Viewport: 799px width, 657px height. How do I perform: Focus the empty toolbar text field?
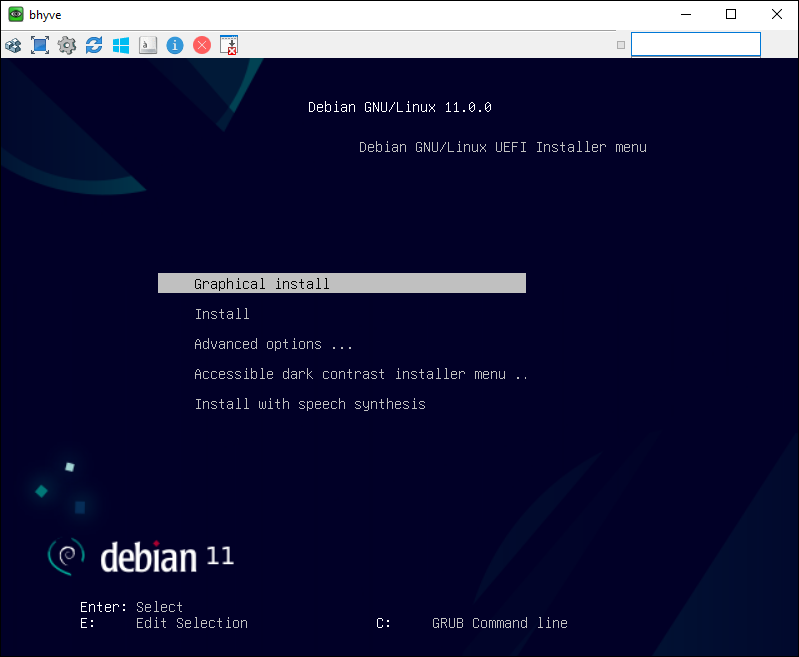pyautogui.click(x=696, y=44)
